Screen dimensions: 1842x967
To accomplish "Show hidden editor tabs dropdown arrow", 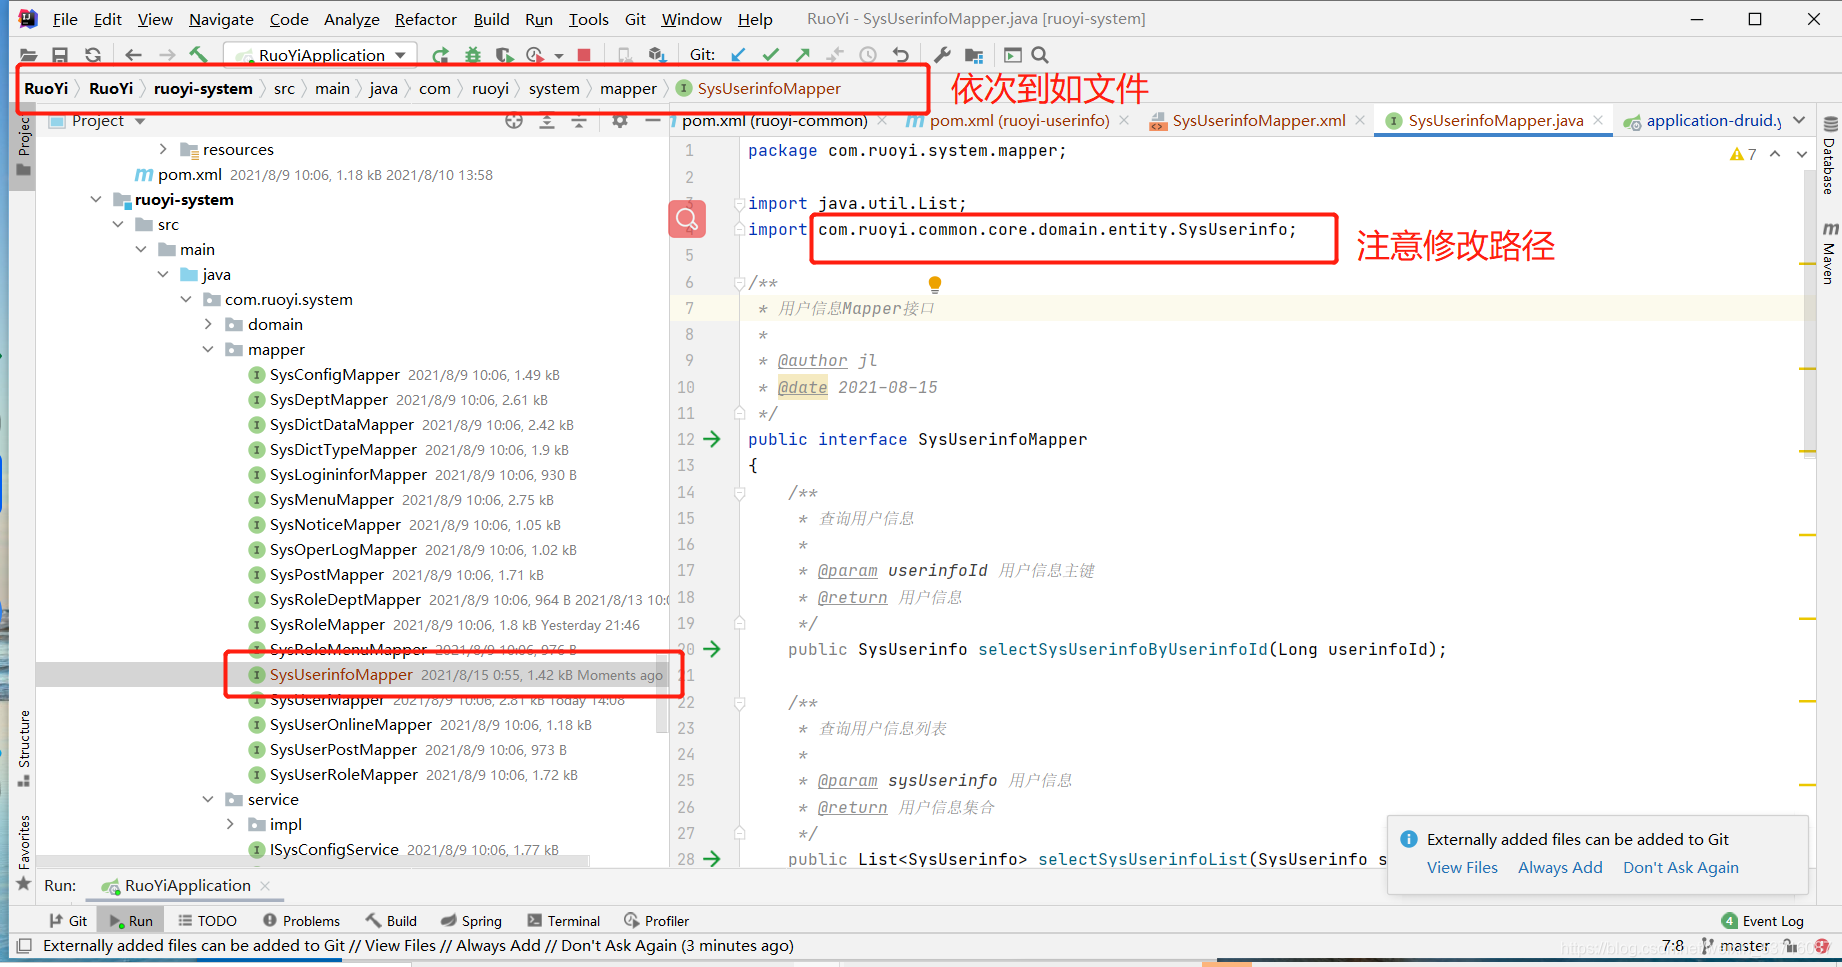I will click(1799, 121).
